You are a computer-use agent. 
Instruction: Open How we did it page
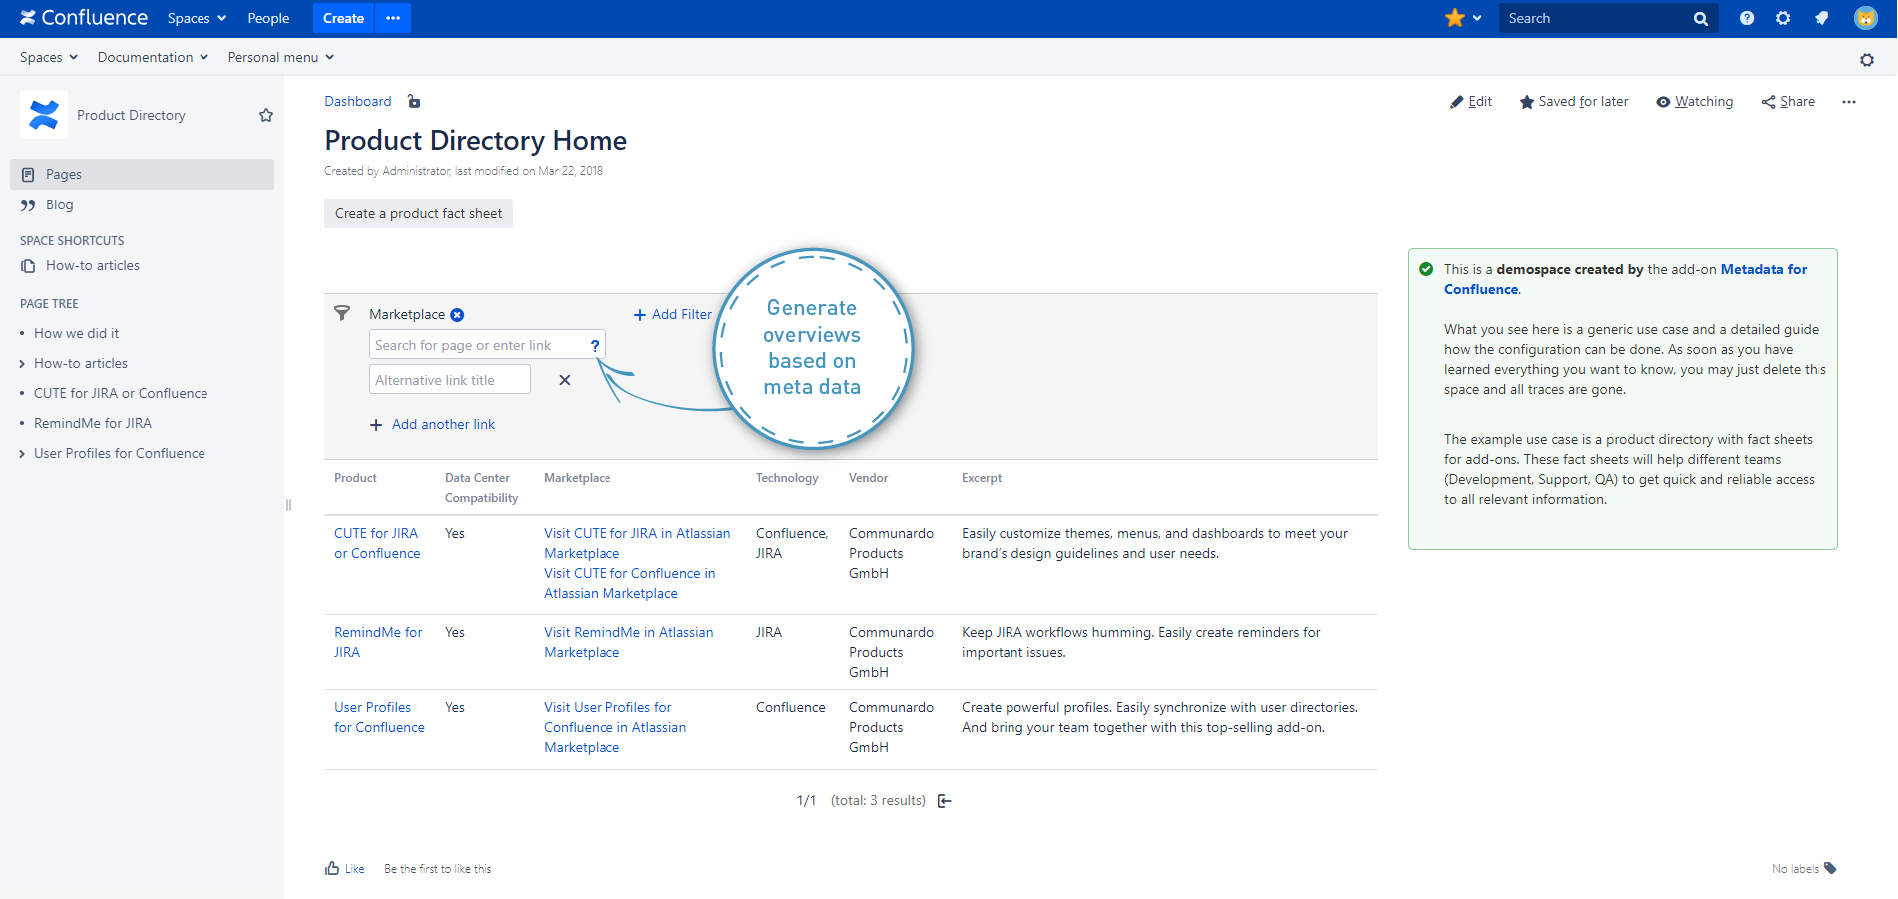pyautogui.click(x=76, y=334)
